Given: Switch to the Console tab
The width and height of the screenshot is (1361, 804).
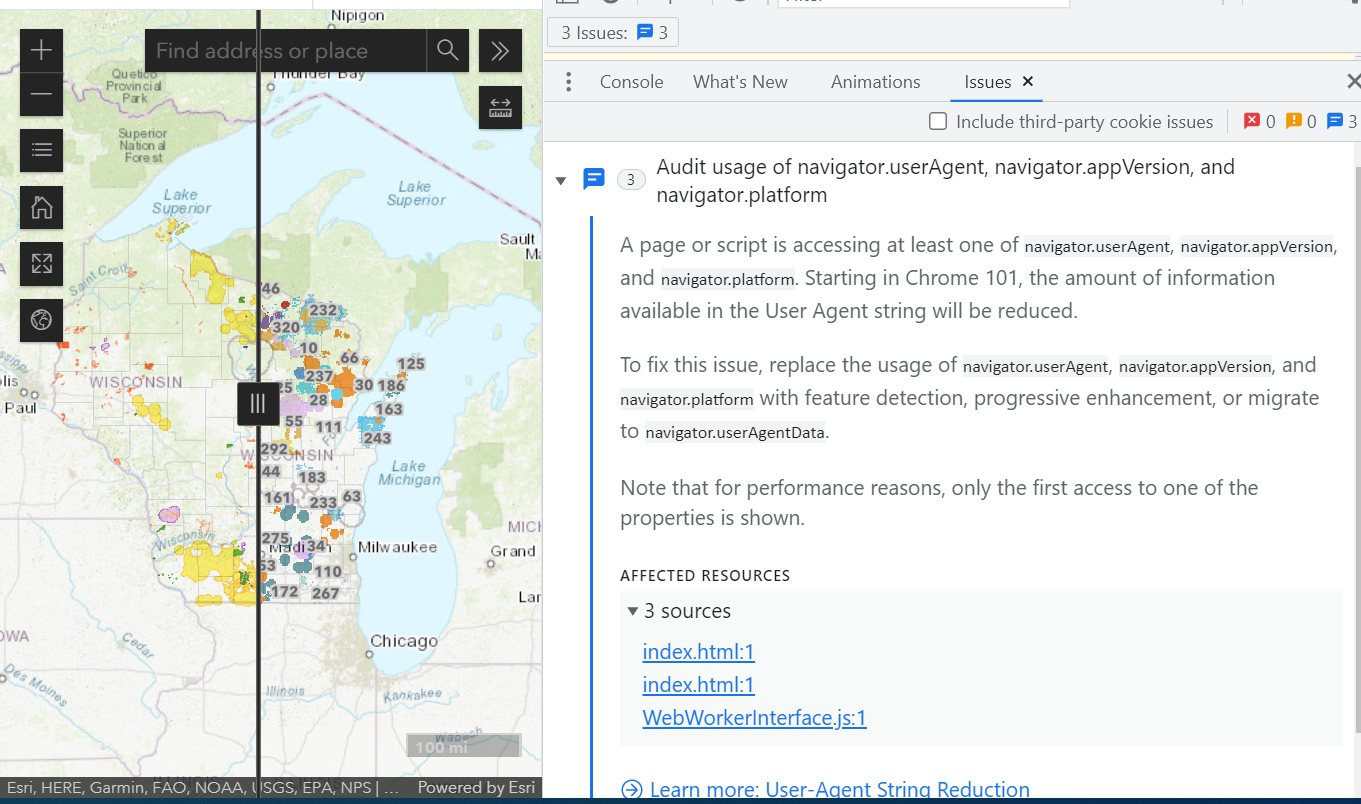Looking at the screenshot, I should 631,82.
